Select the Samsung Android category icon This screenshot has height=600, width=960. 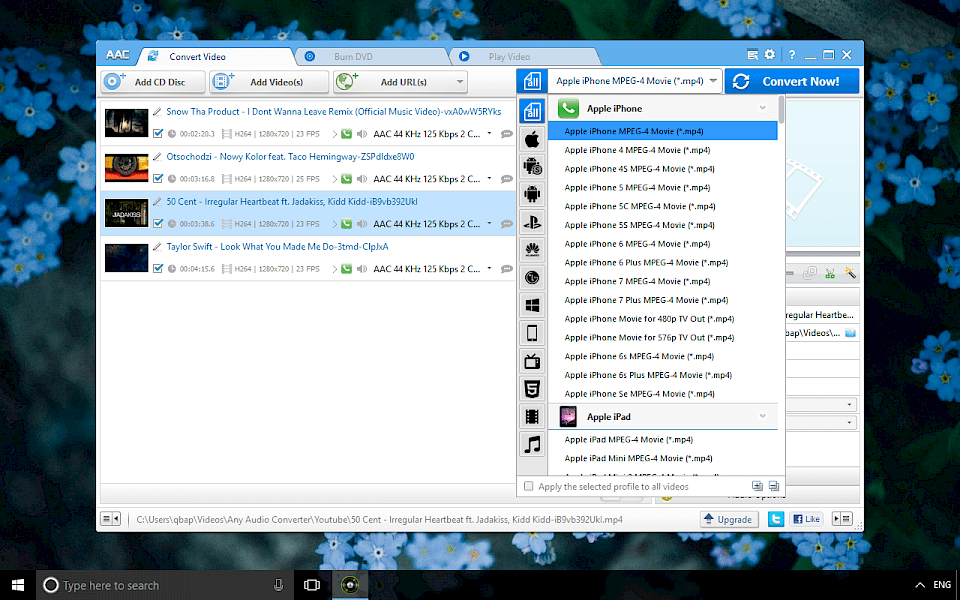point(531,166)
